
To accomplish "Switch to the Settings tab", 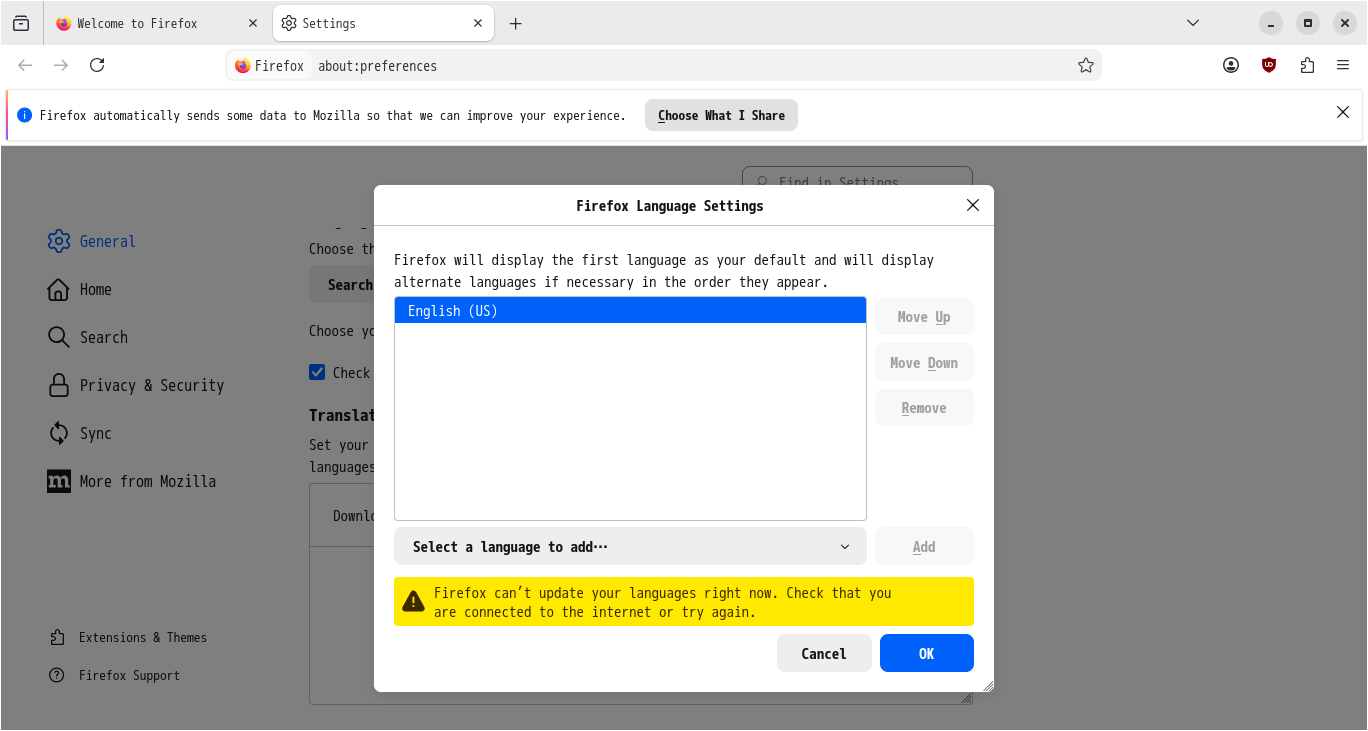I will click(x=383, y=23).
